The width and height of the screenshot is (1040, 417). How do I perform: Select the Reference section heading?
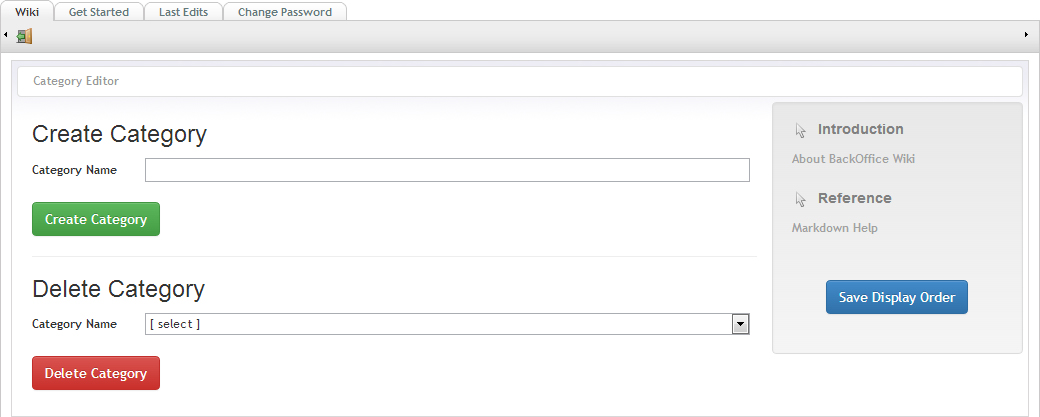coord(854,198)
